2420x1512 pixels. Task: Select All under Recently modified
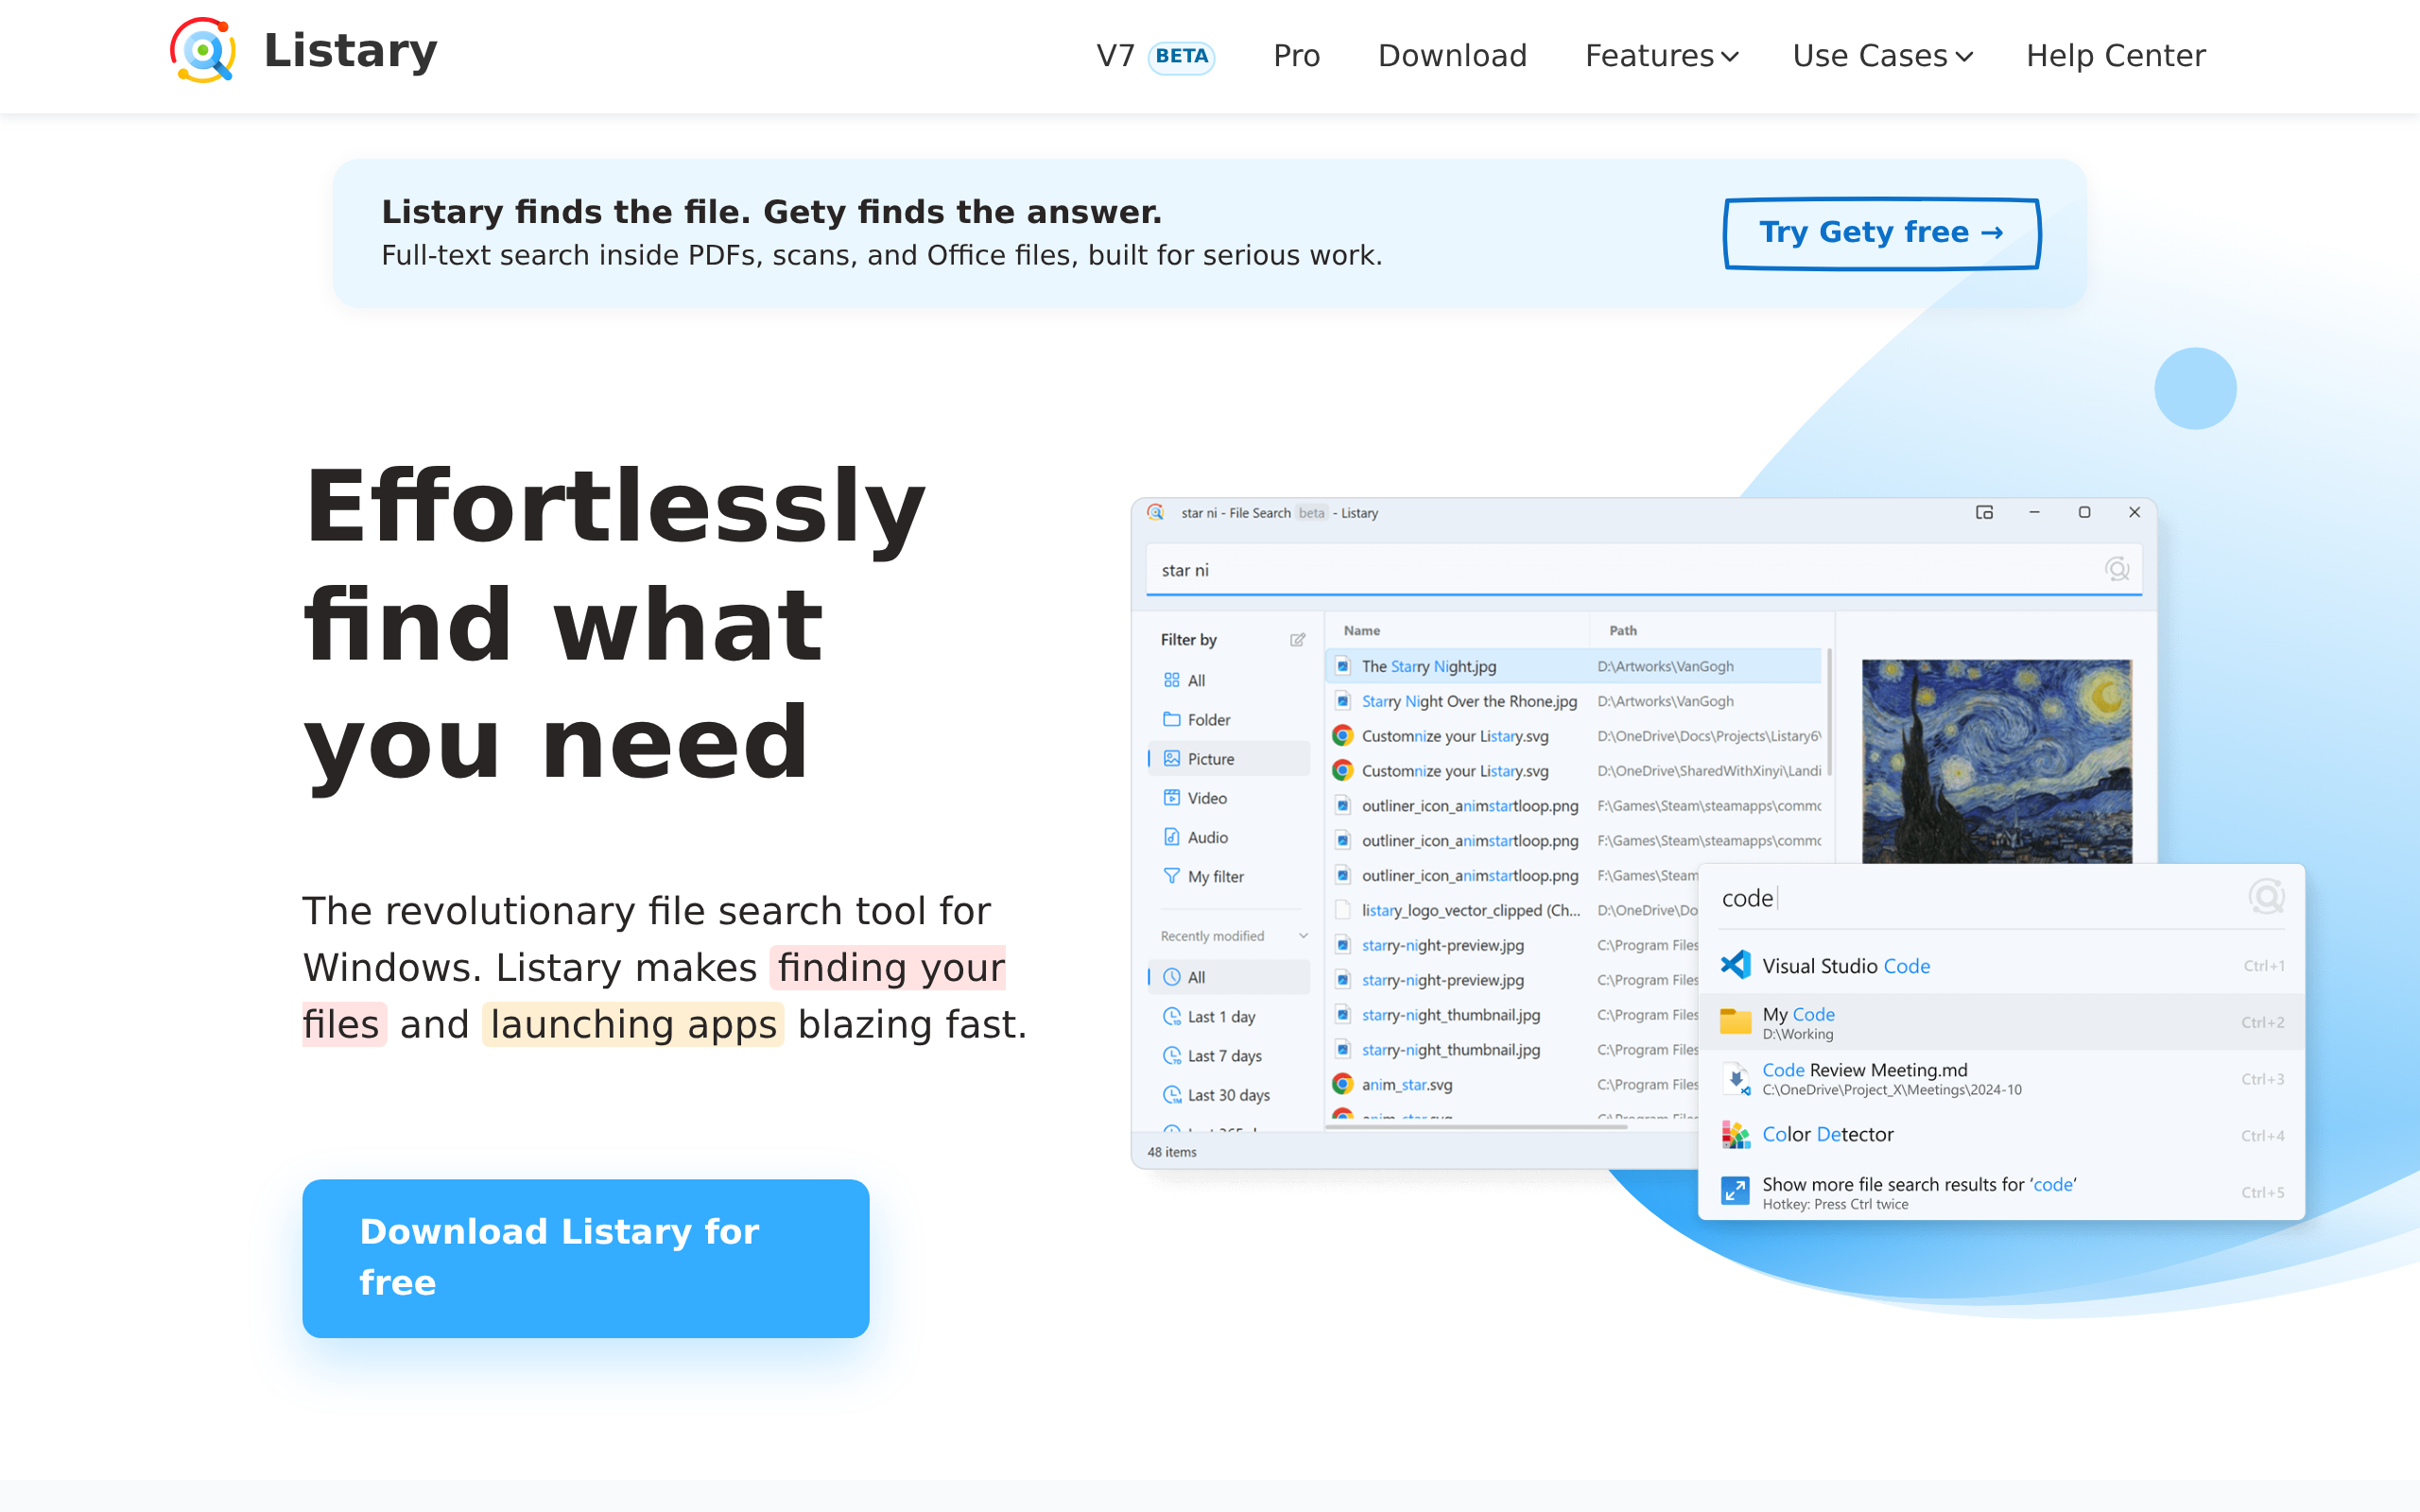pyautogui.click(x=1228, y=977)
